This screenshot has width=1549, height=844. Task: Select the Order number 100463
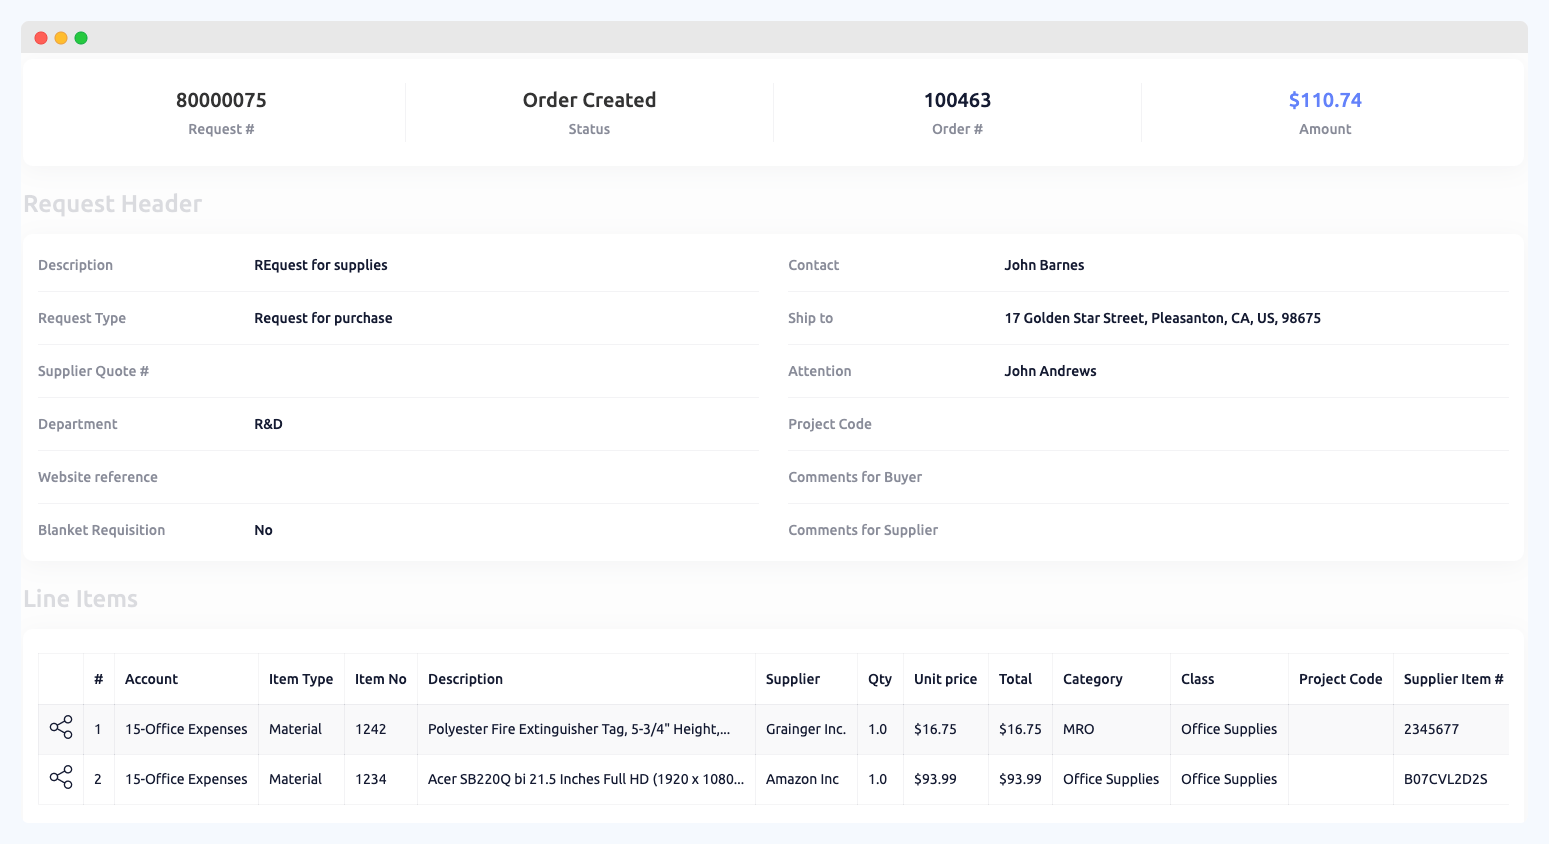coord(957,100)
